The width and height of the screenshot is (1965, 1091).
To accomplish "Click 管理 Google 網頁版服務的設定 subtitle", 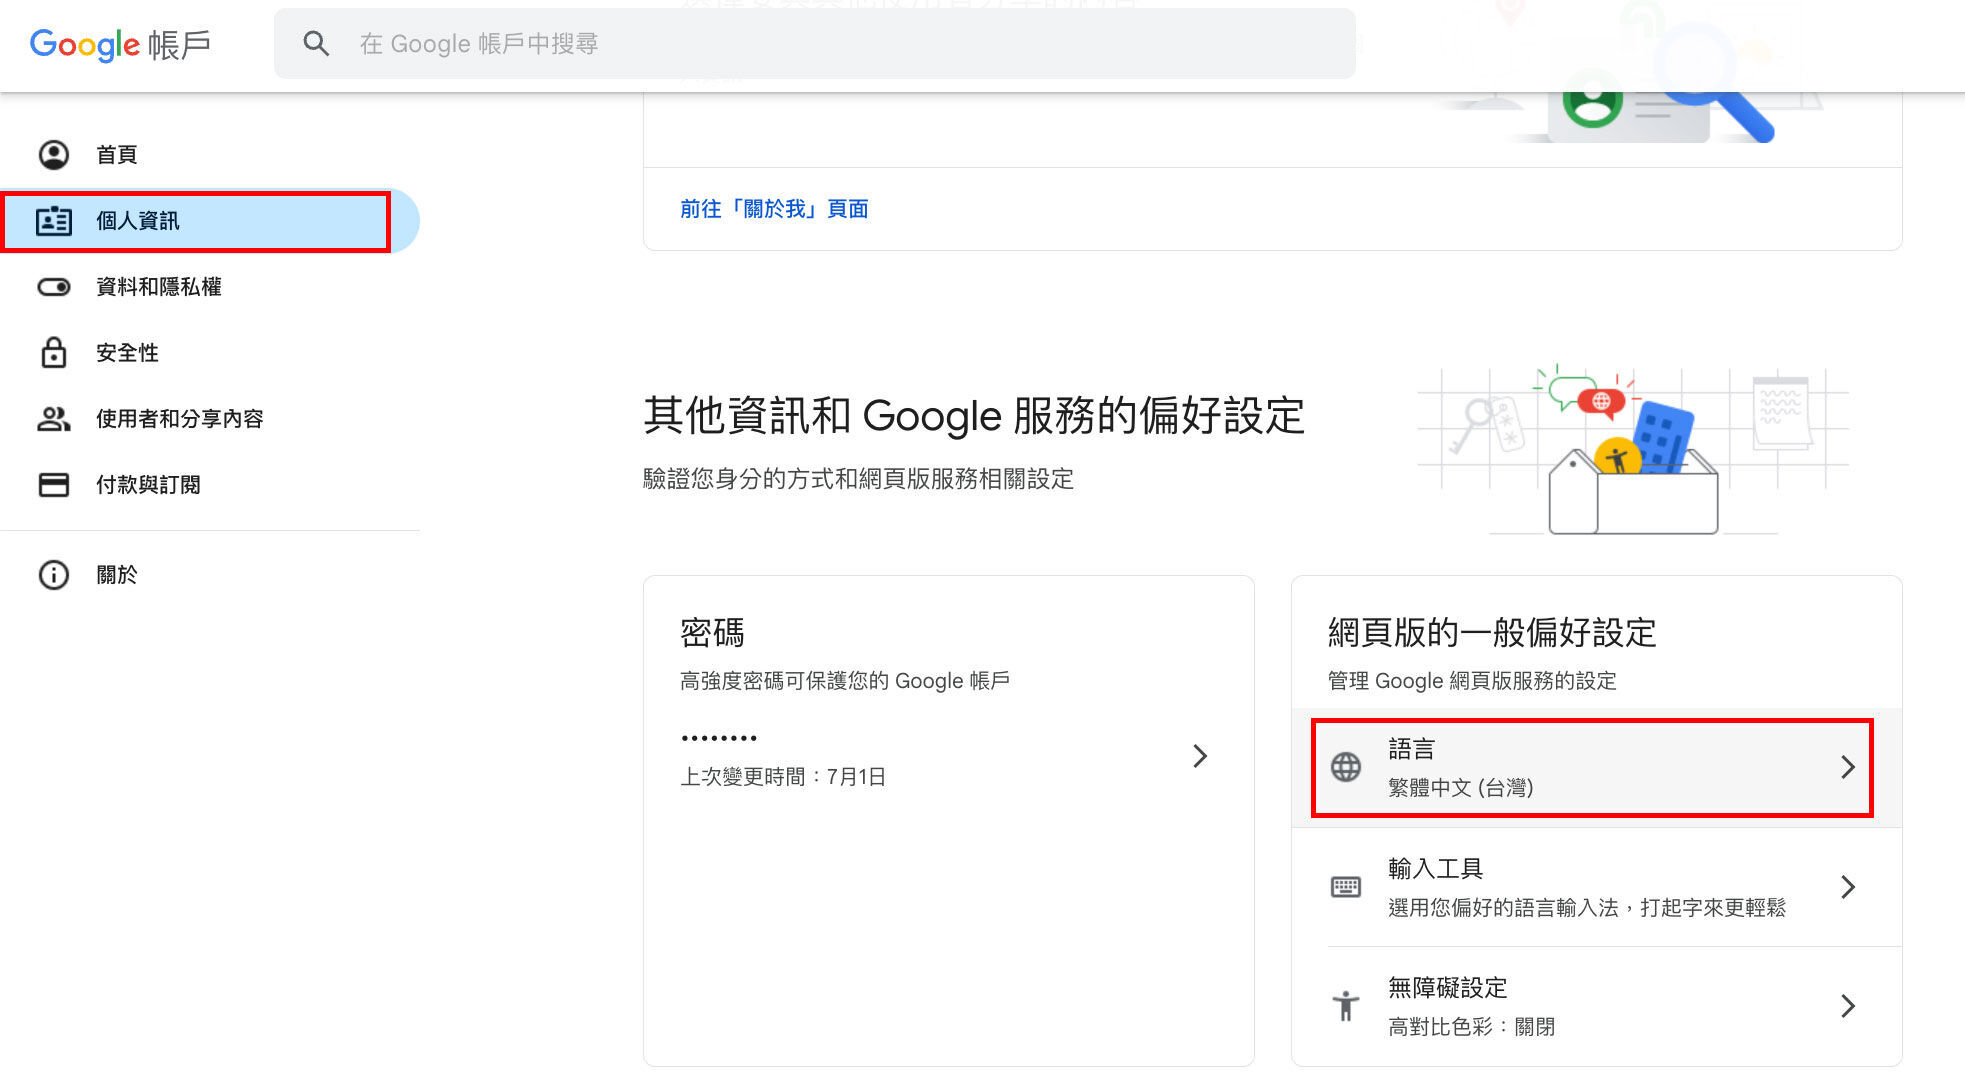I will coord(1472,680).
